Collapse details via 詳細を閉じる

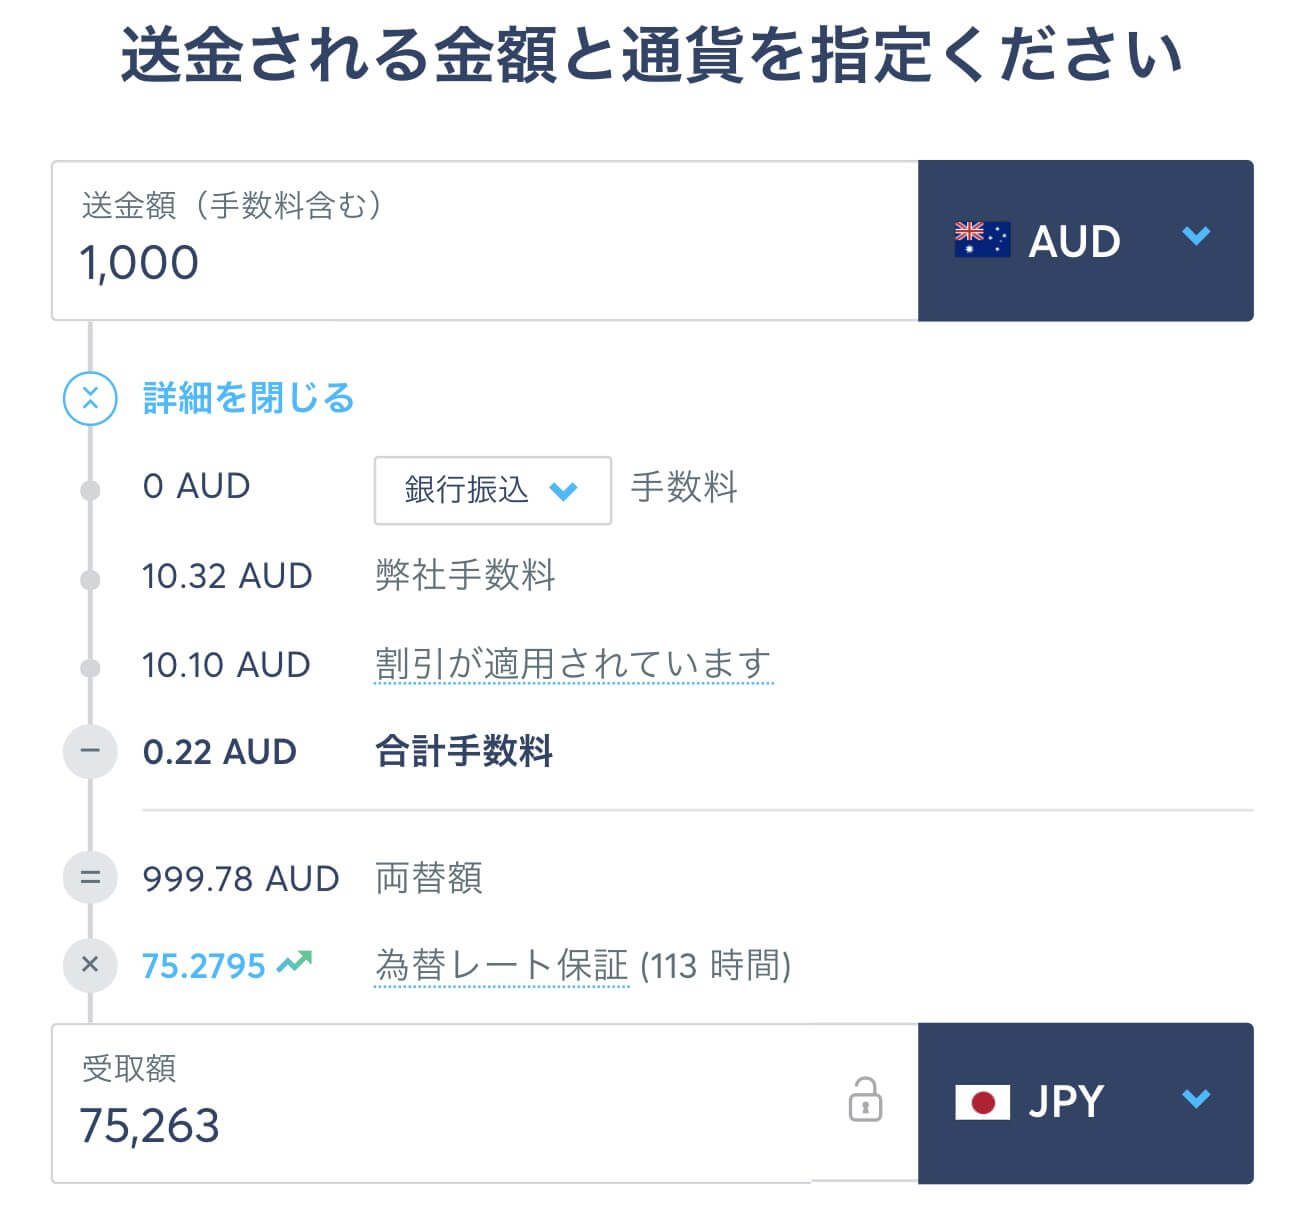pos(249,398)
